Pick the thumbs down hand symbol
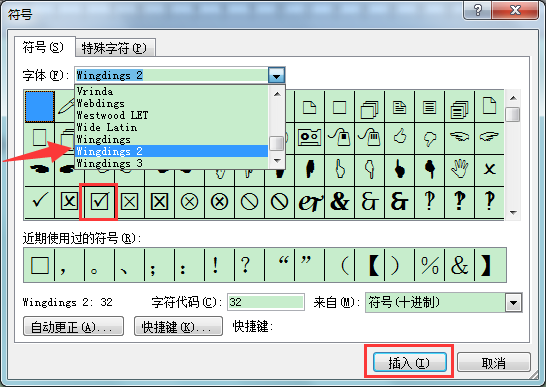546x387 pixels. [x=429, y=138]
